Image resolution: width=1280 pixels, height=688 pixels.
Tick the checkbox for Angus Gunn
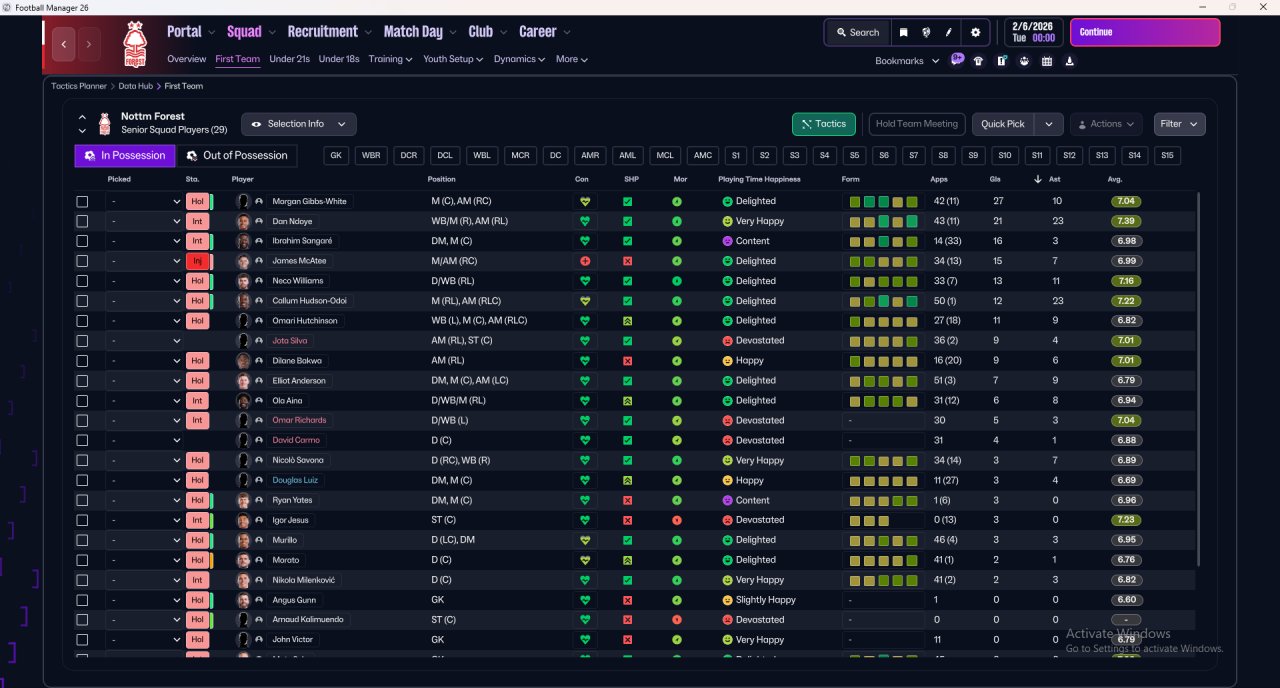[x=82, y=600]
